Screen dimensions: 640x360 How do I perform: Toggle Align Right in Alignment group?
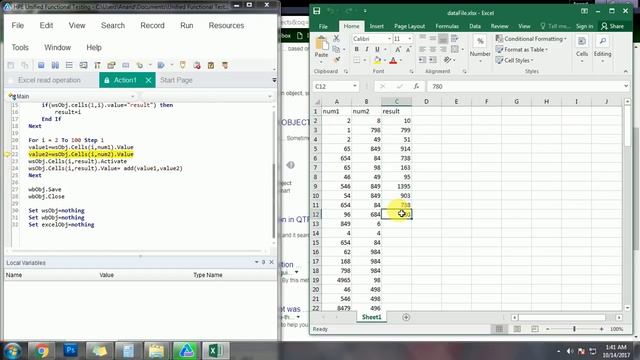443,49
